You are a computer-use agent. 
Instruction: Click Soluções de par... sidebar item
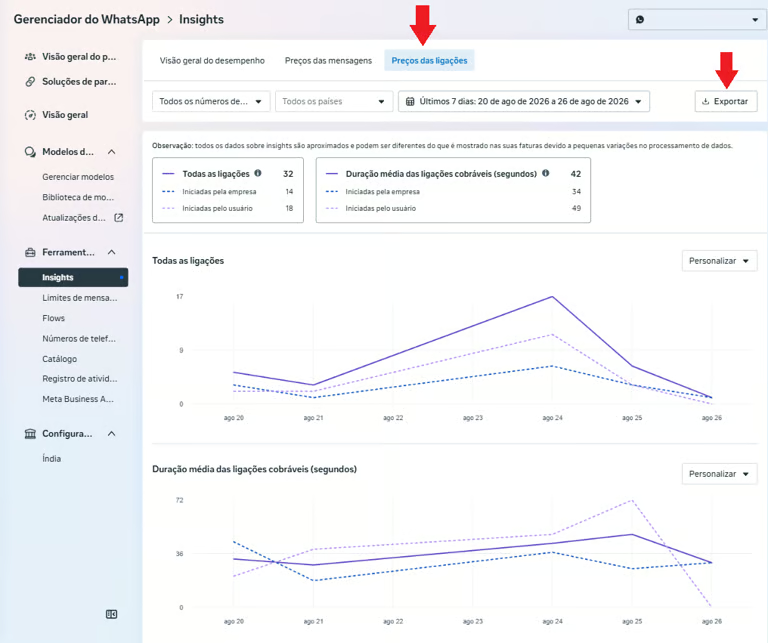click(x=79, y=82)
